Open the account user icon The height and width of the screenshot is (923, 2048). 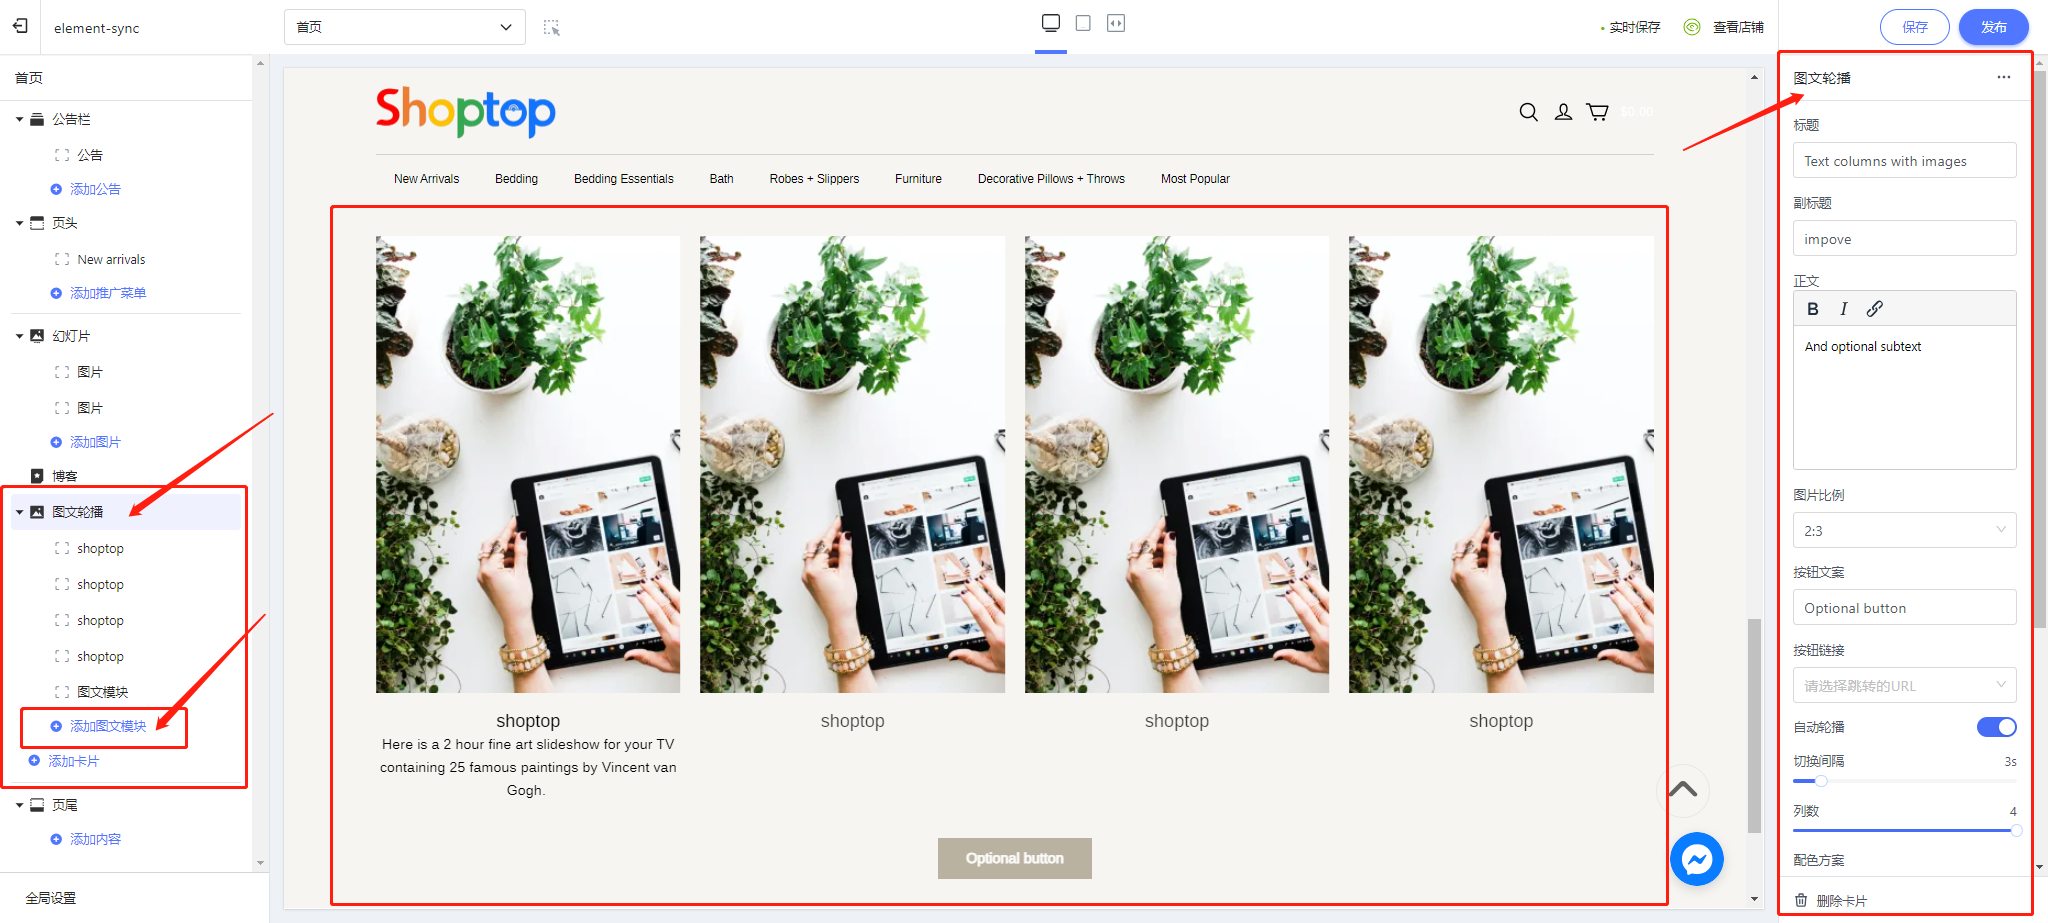click(x=1563, y=112)
